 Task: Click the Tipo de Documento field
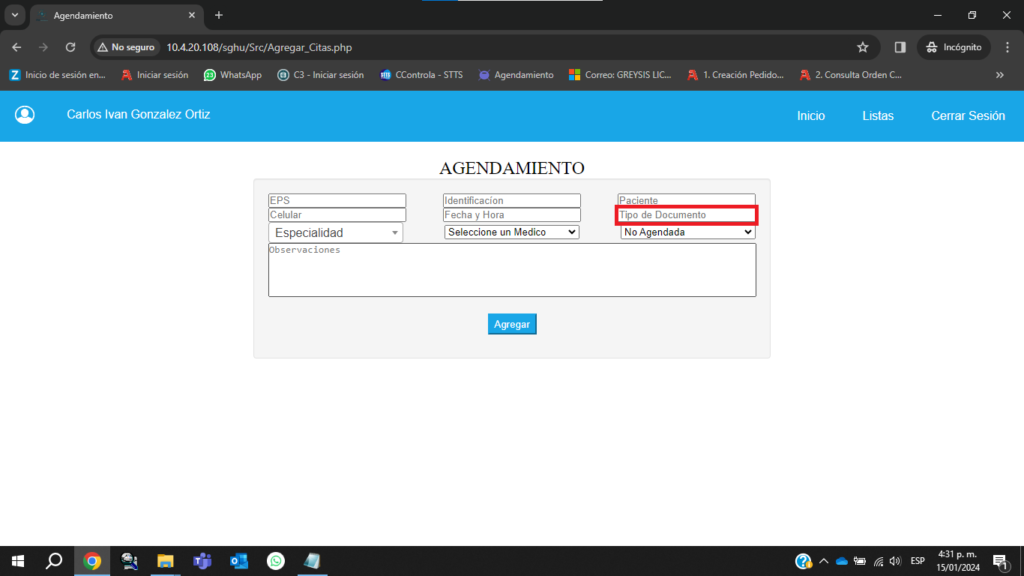(x=686, y=215)
